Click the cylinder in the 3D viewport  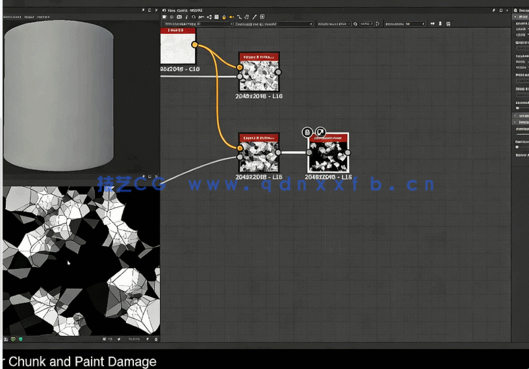(59, 95)
